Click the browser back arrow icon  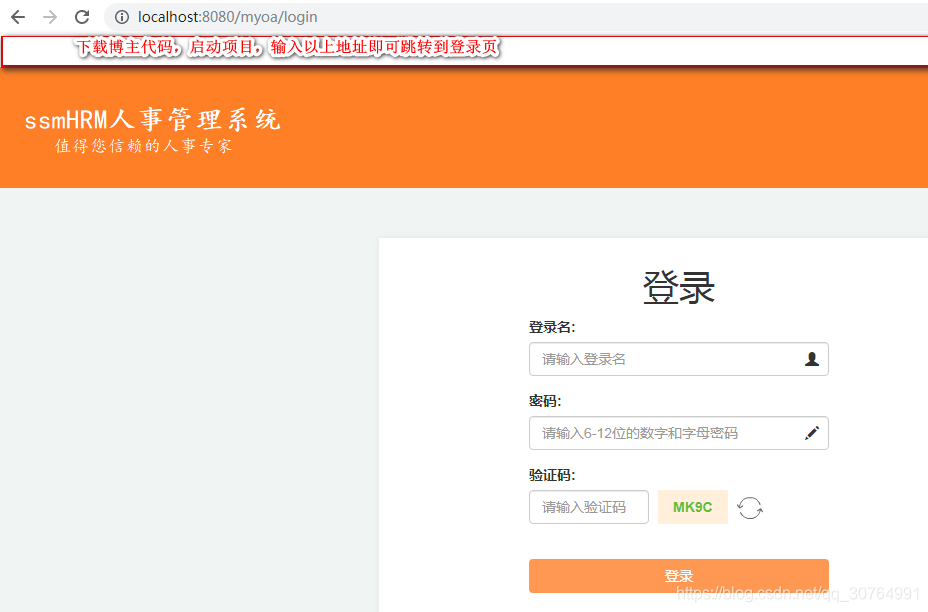[17, 17]
